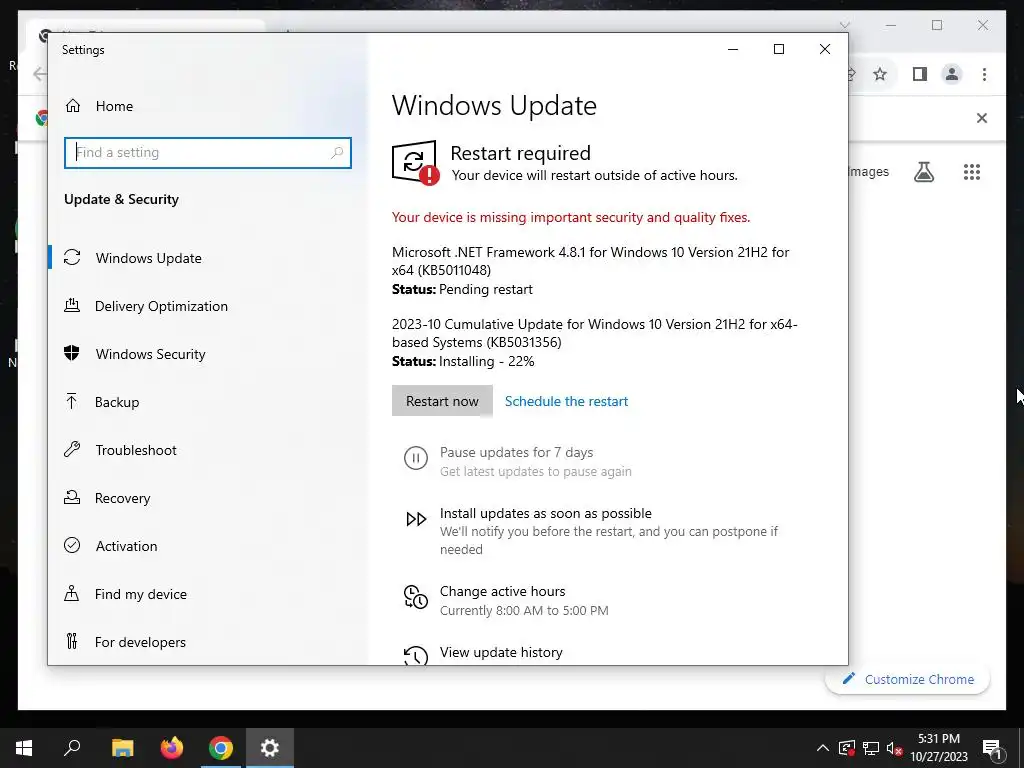Click the Home house icon
This screenshot has width=1024, height=768.
click(x=72, y=105)
